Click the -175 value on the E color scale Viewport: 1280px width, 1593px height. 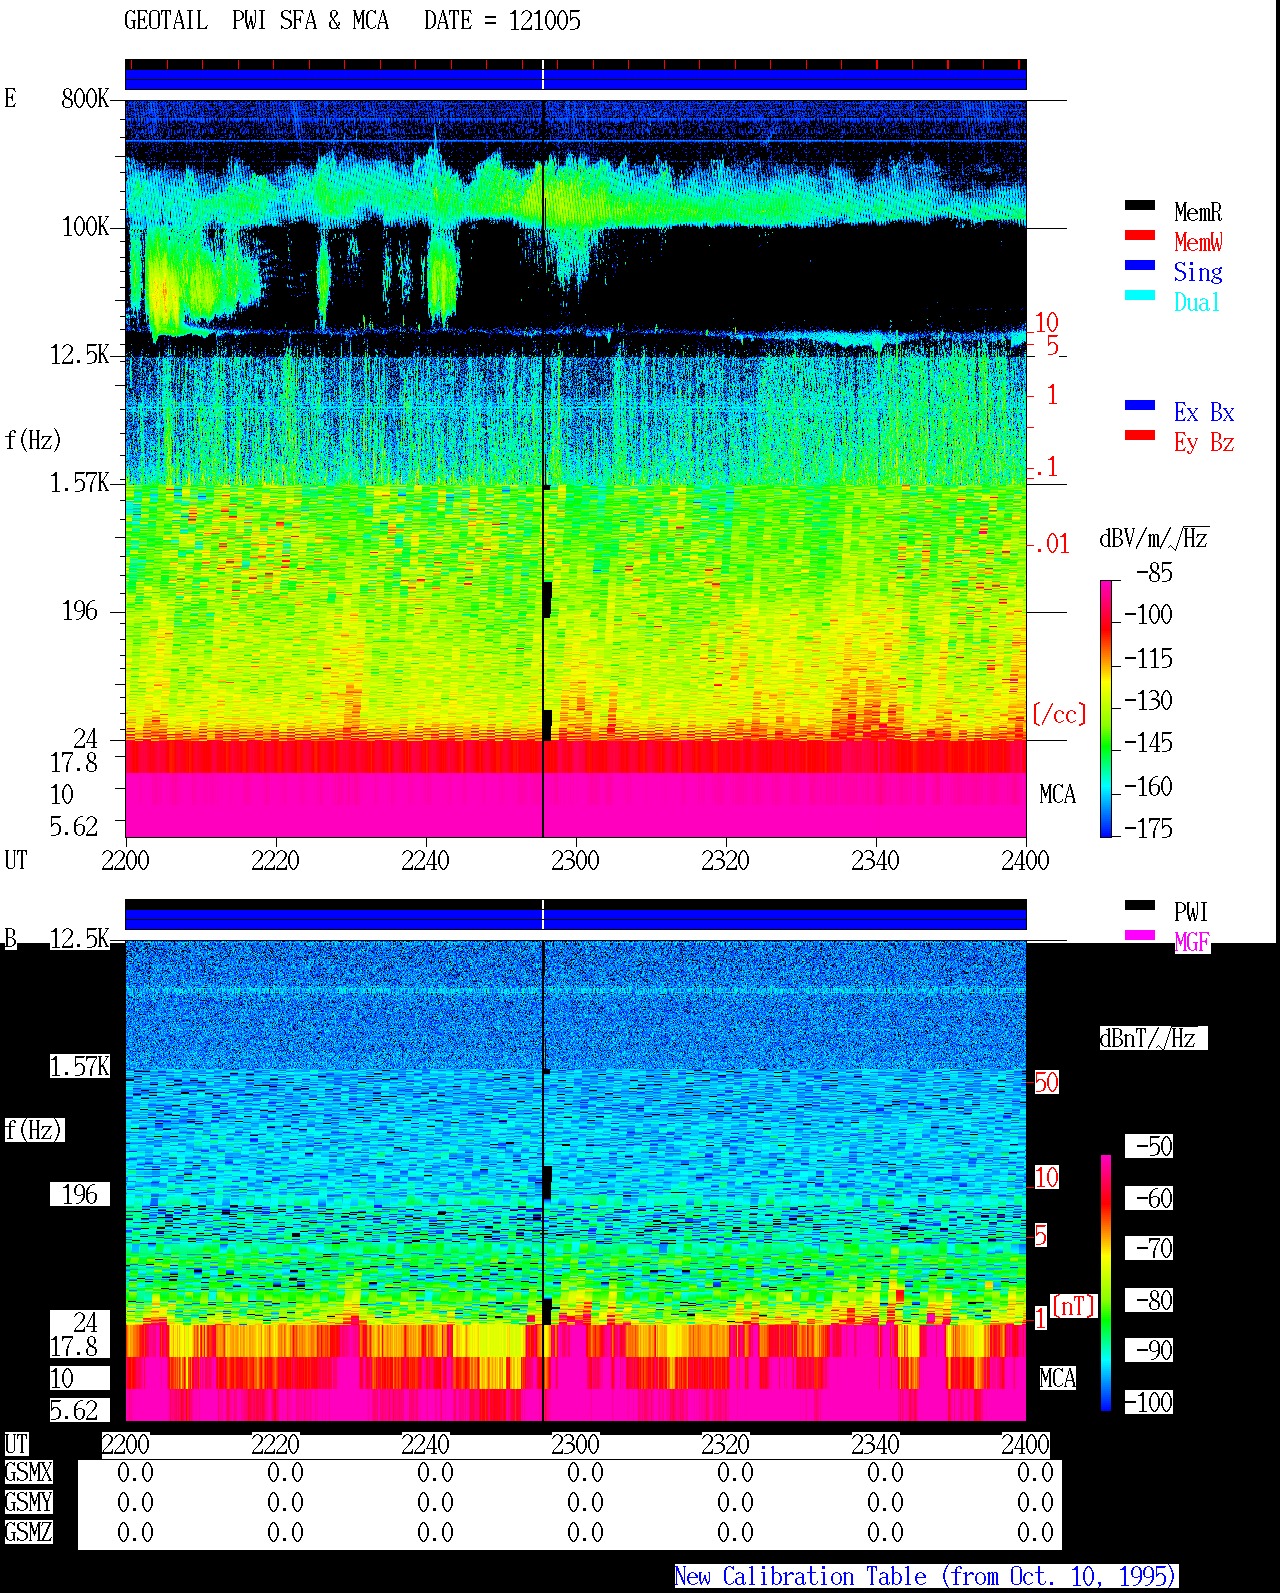(1148, 829)
